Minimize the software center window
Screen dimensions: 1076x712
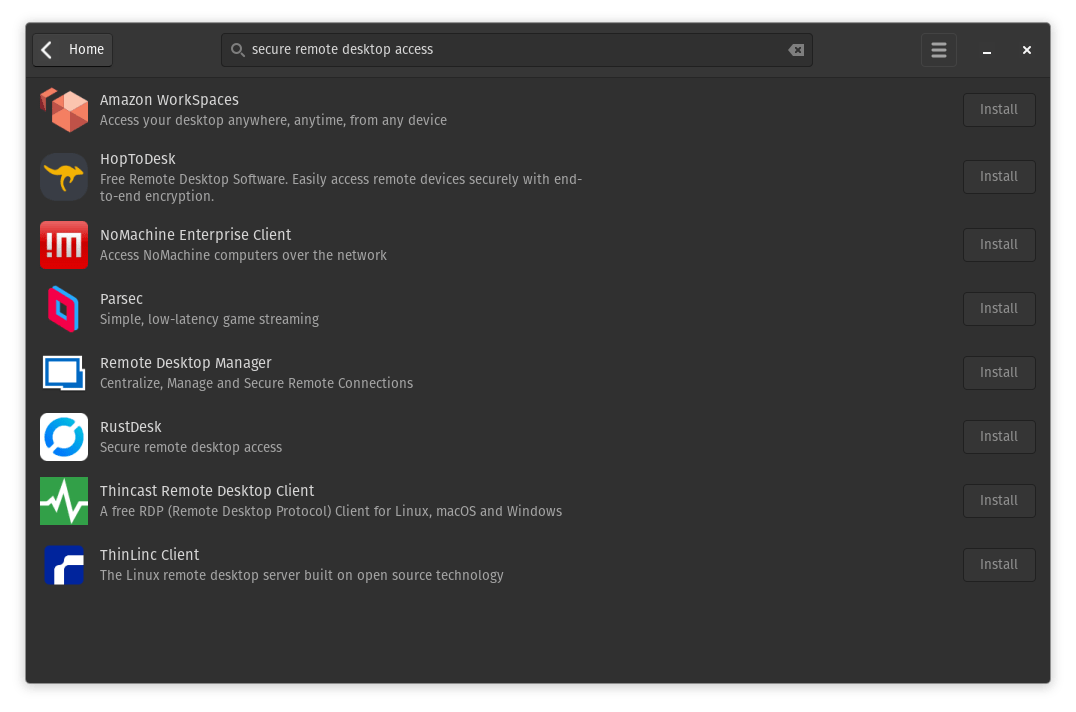(x=987, y=50)
